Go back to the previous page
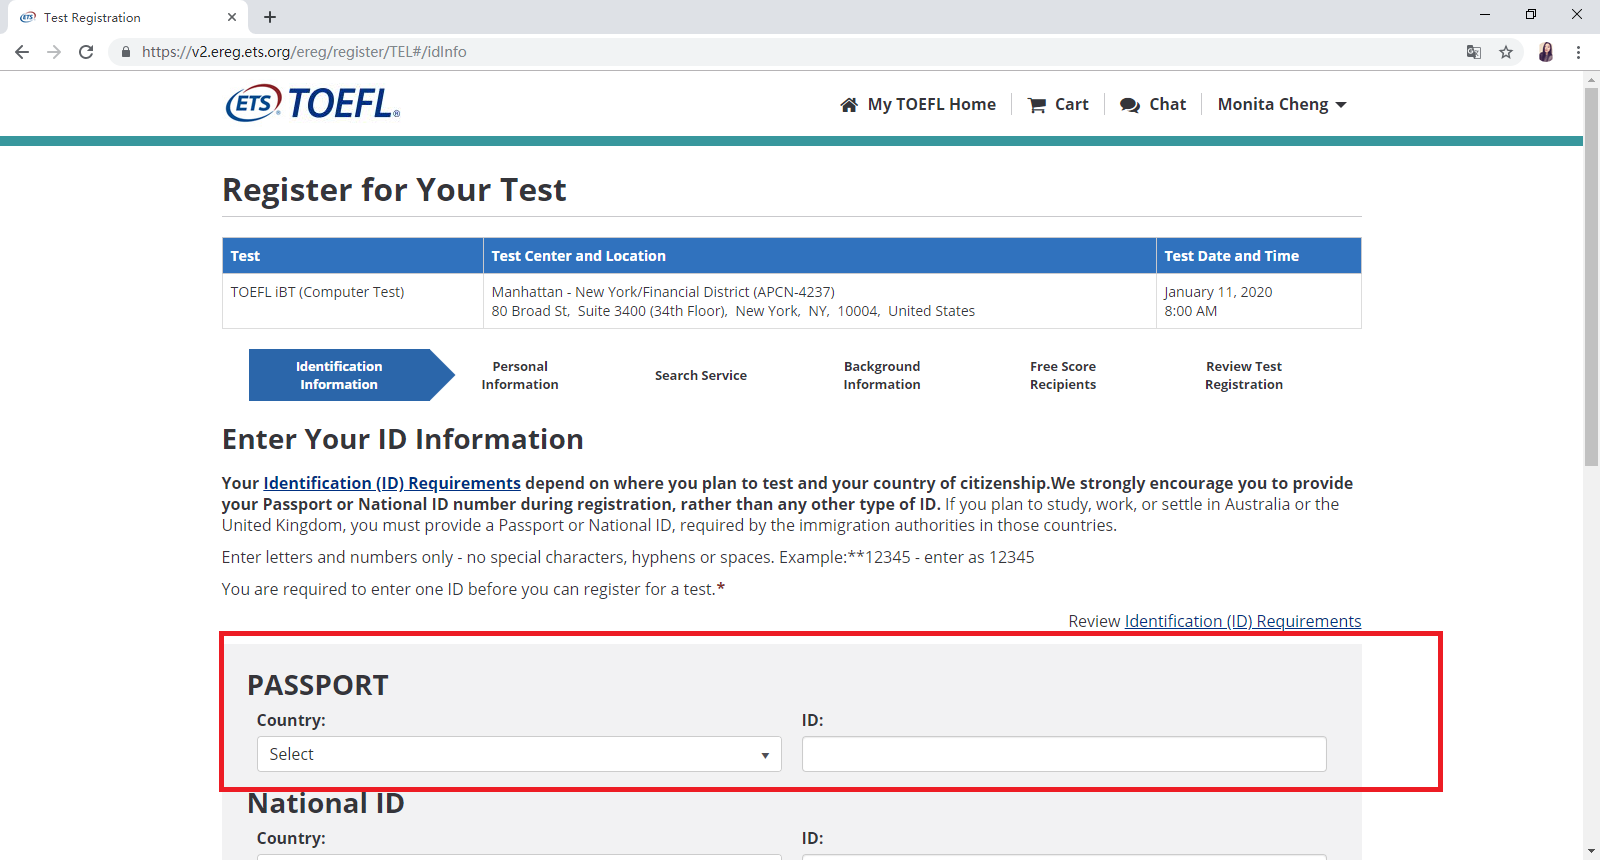The height and width of the screenshot is (860, 1600). click(x=22, y=52)
